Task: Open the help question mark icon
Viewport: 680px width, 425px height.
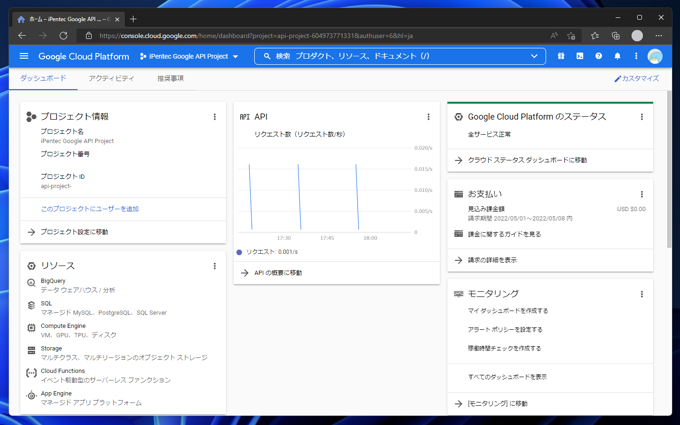Action: (x=598, y=56)
